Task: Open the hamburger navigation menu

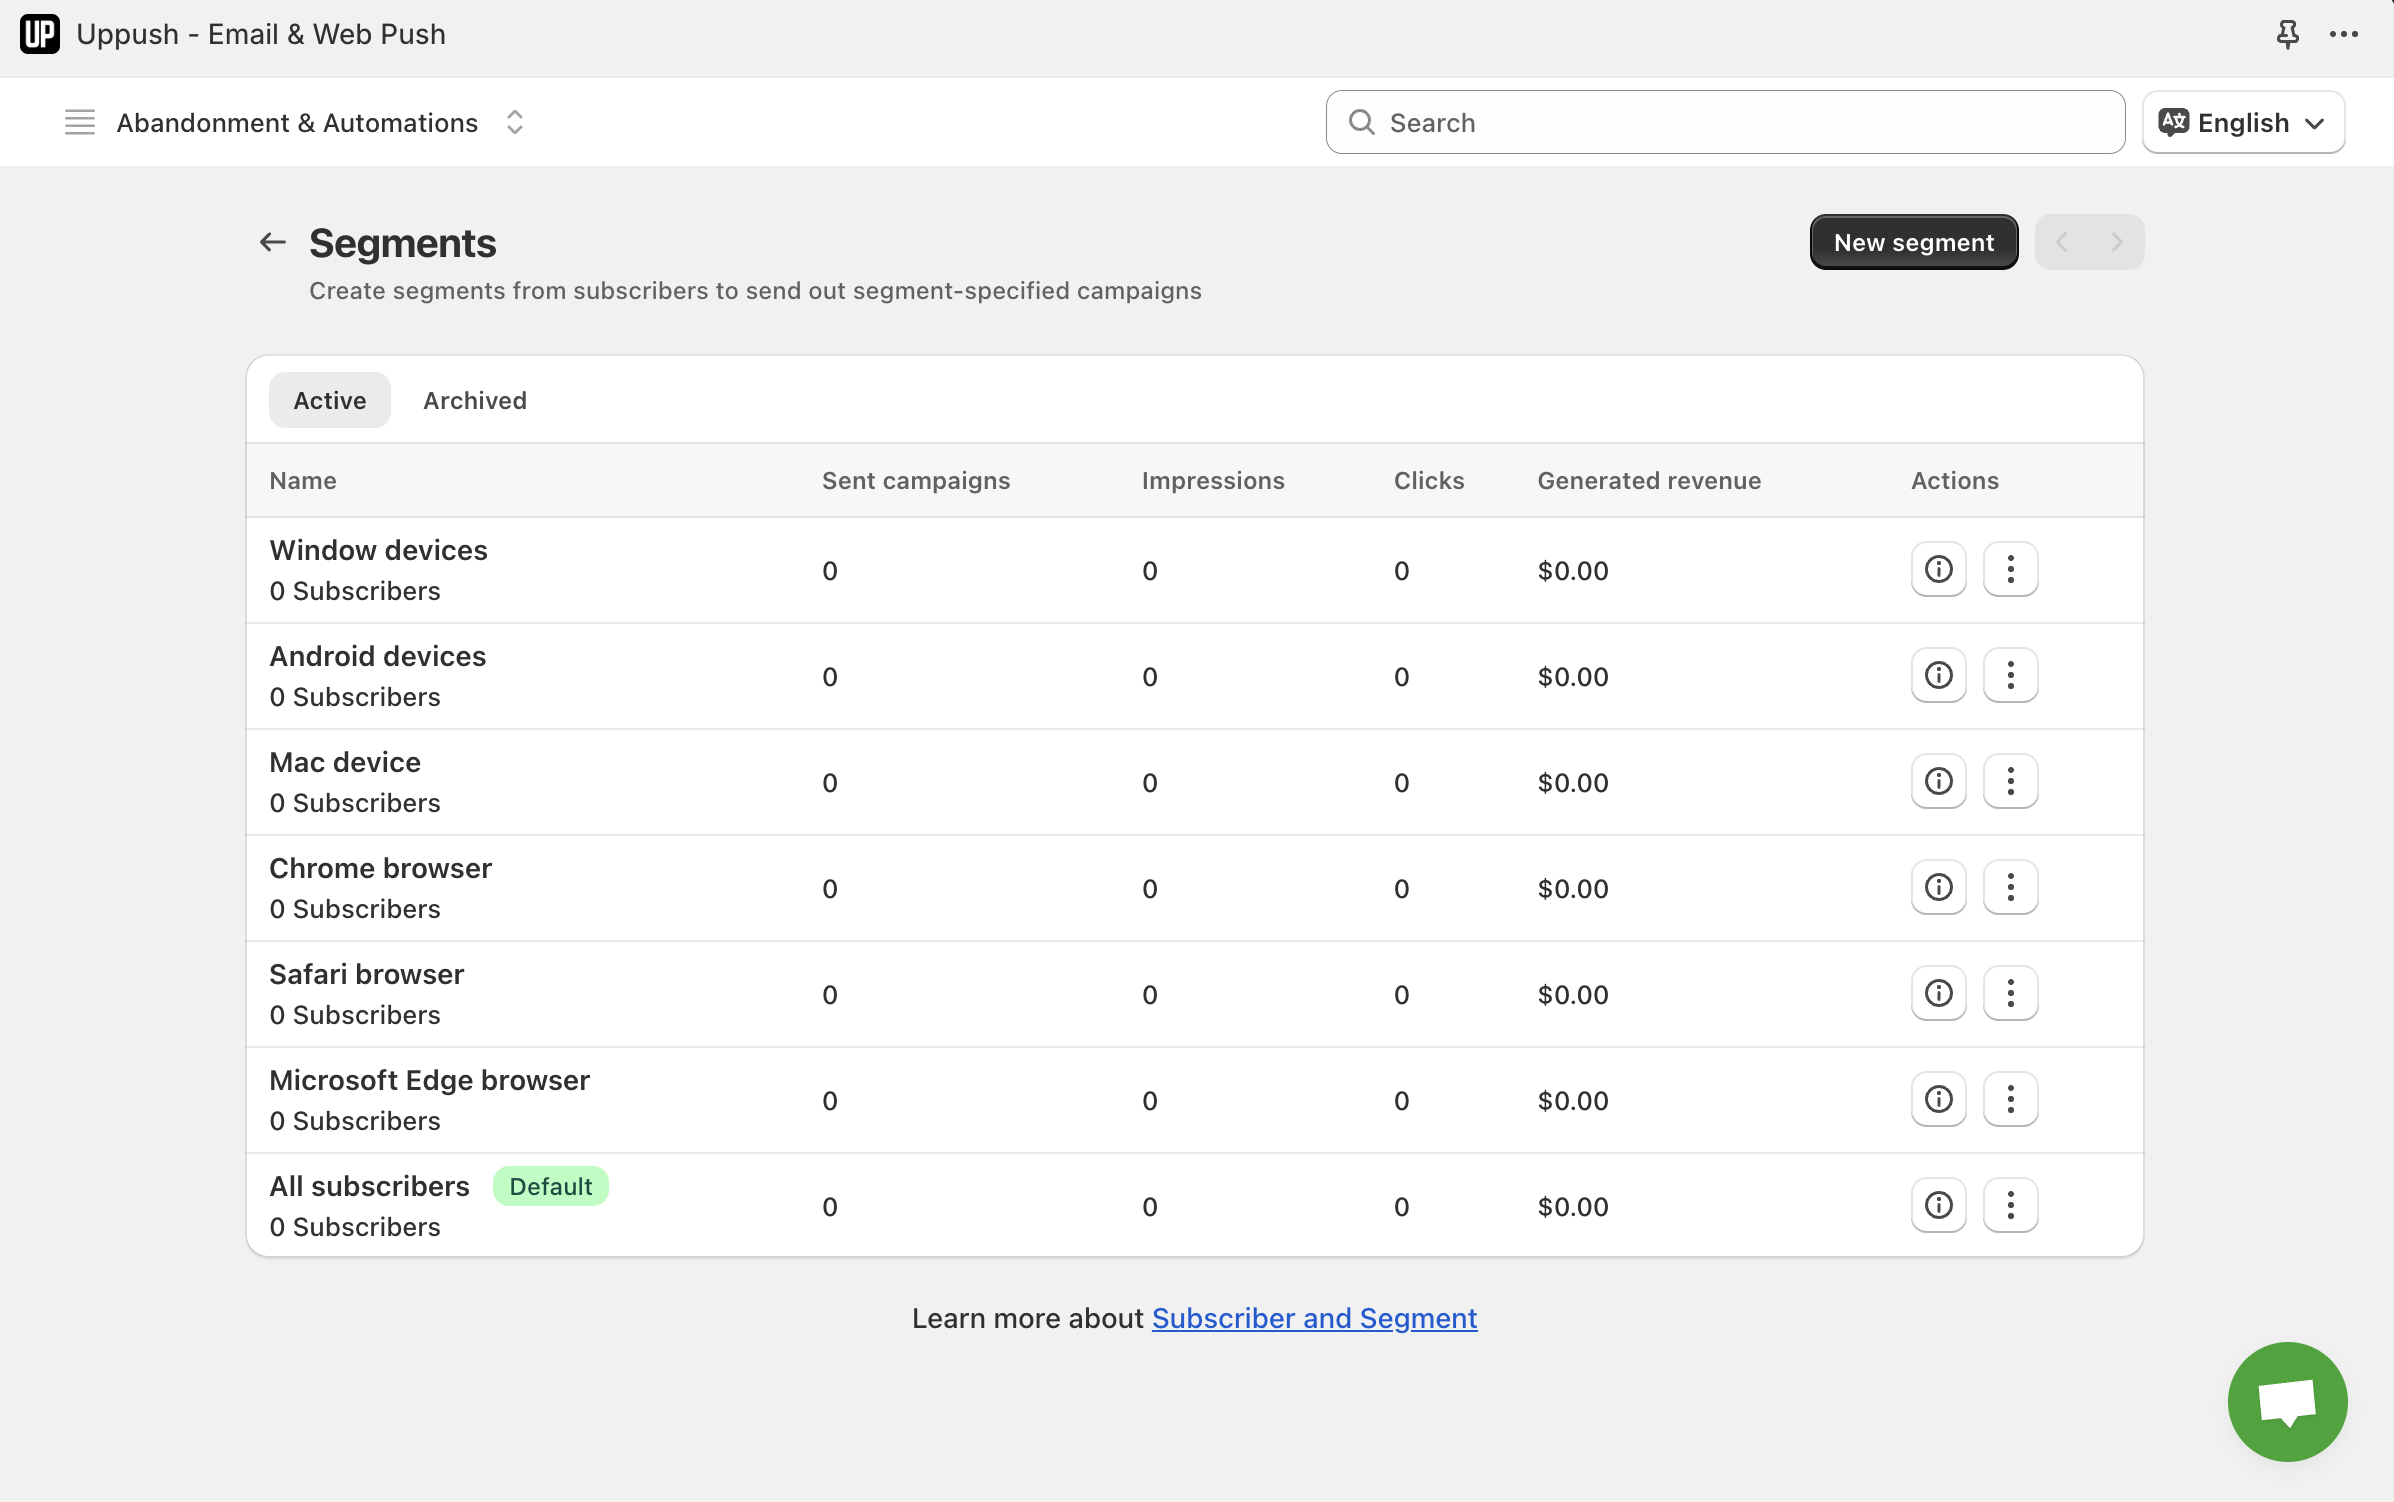Action: point(80,122)
